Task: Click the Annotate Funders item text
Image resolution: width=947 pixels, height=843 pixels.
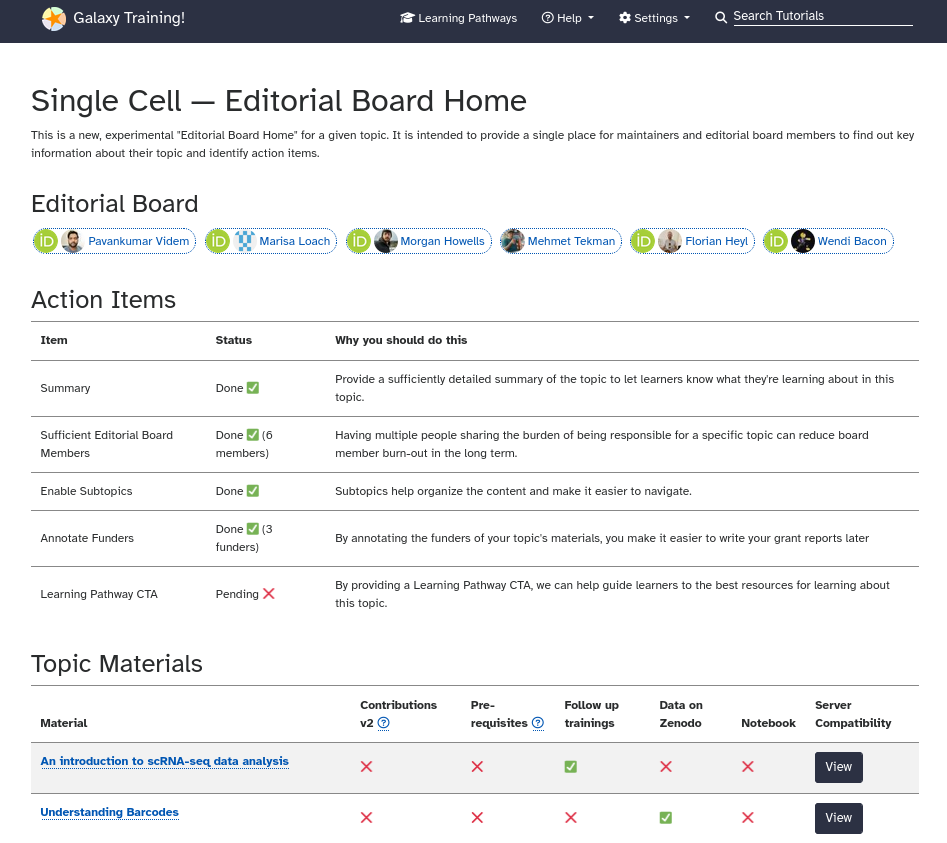Action: click(x=87, y=538)
